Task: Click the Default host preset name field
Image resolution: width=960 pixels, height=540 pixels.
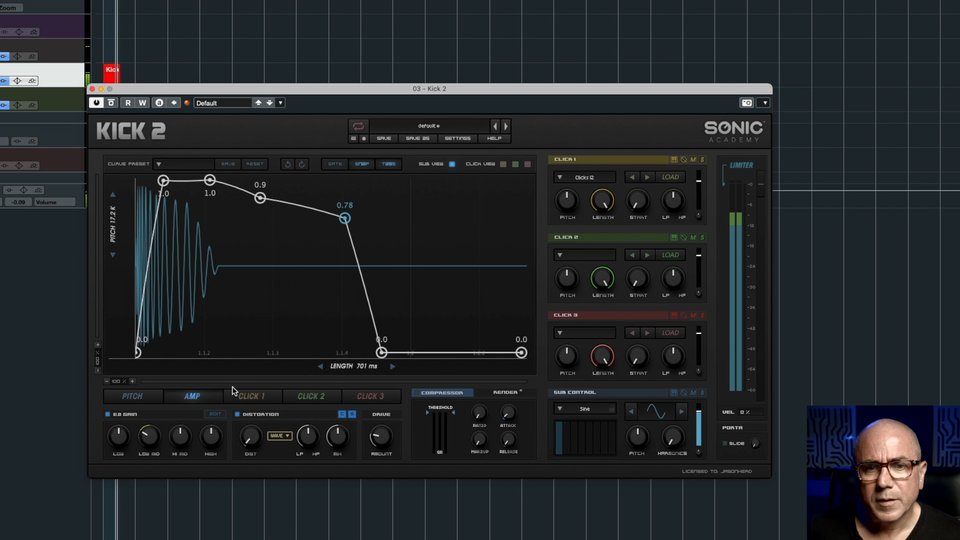Action: 223,103
